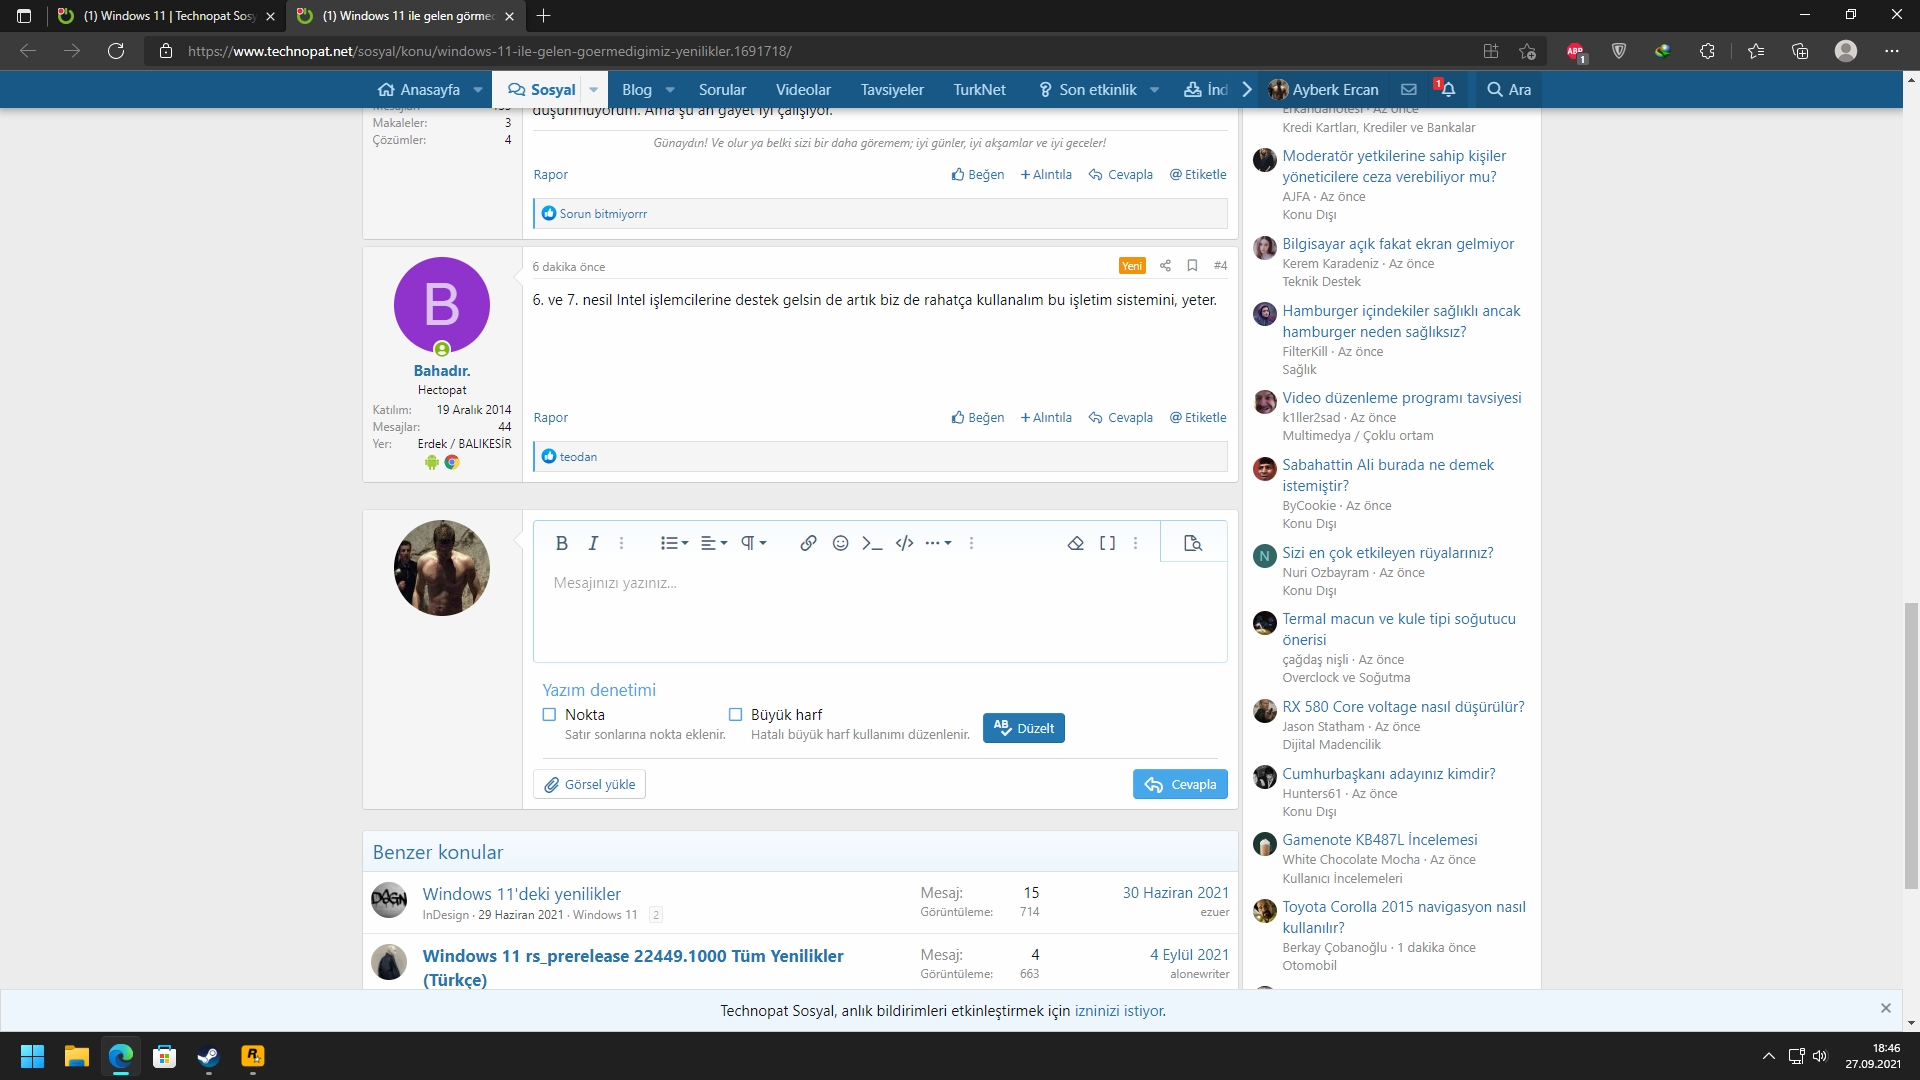Click the page vertical scrollbar thumb
The image size is (1920, 1080).
click(x=1911, y=745)
